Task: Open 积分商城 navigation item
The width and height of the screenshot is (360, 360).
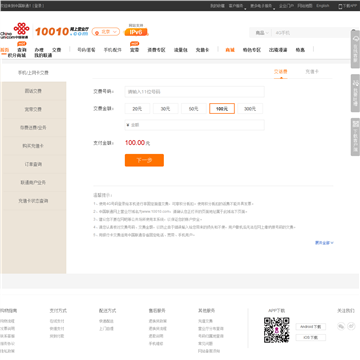Action: 17,55
